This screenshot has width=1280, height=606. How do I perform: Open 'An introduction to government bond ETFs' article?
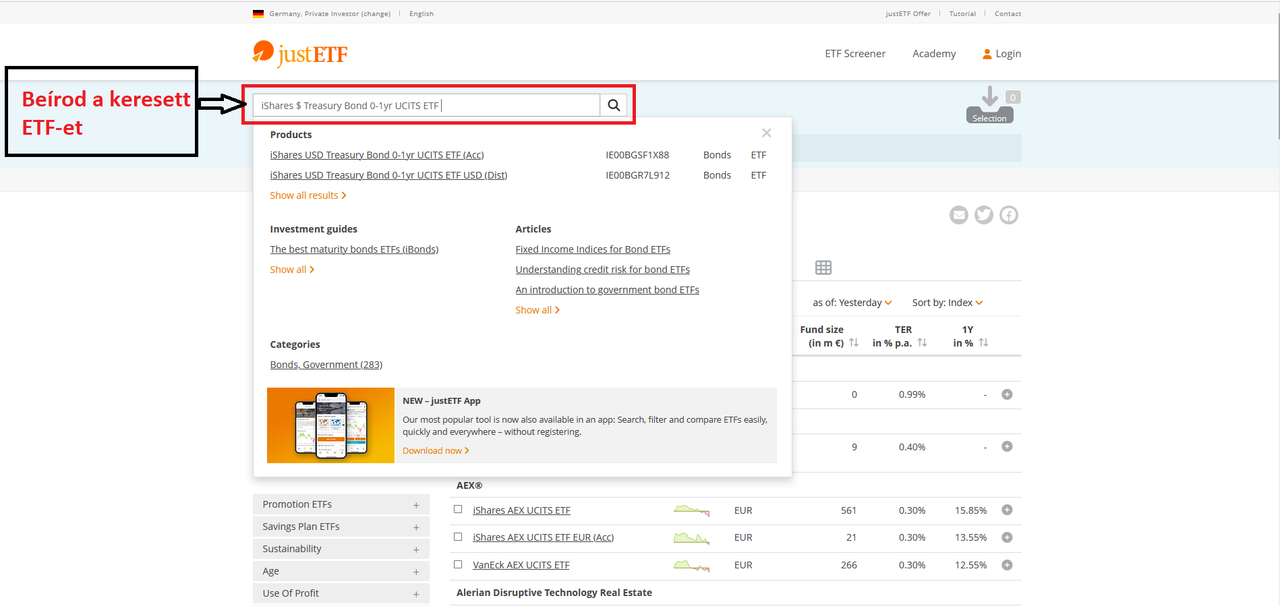tap(607, 289)
